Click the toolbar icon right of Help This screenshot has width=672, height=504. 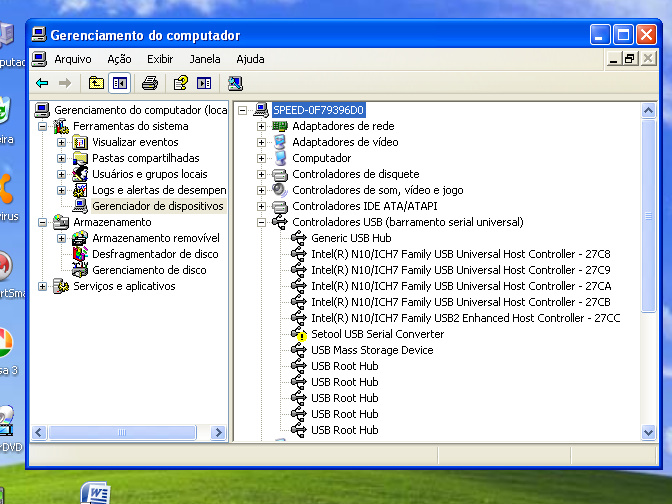(204, 83)
